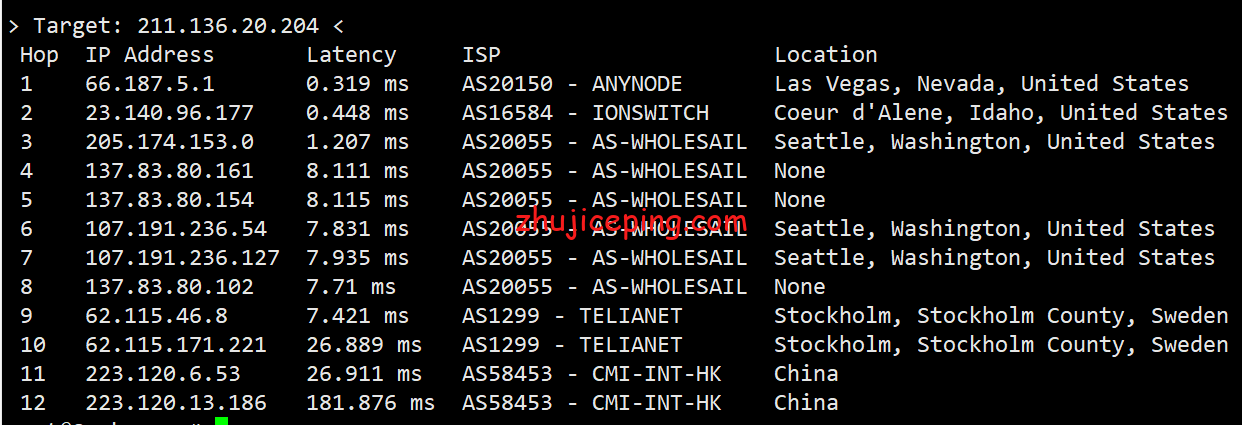Click the target IP 211.136.20.204
The width and height of the screenshot is (1242, 425).
[228, 25]
